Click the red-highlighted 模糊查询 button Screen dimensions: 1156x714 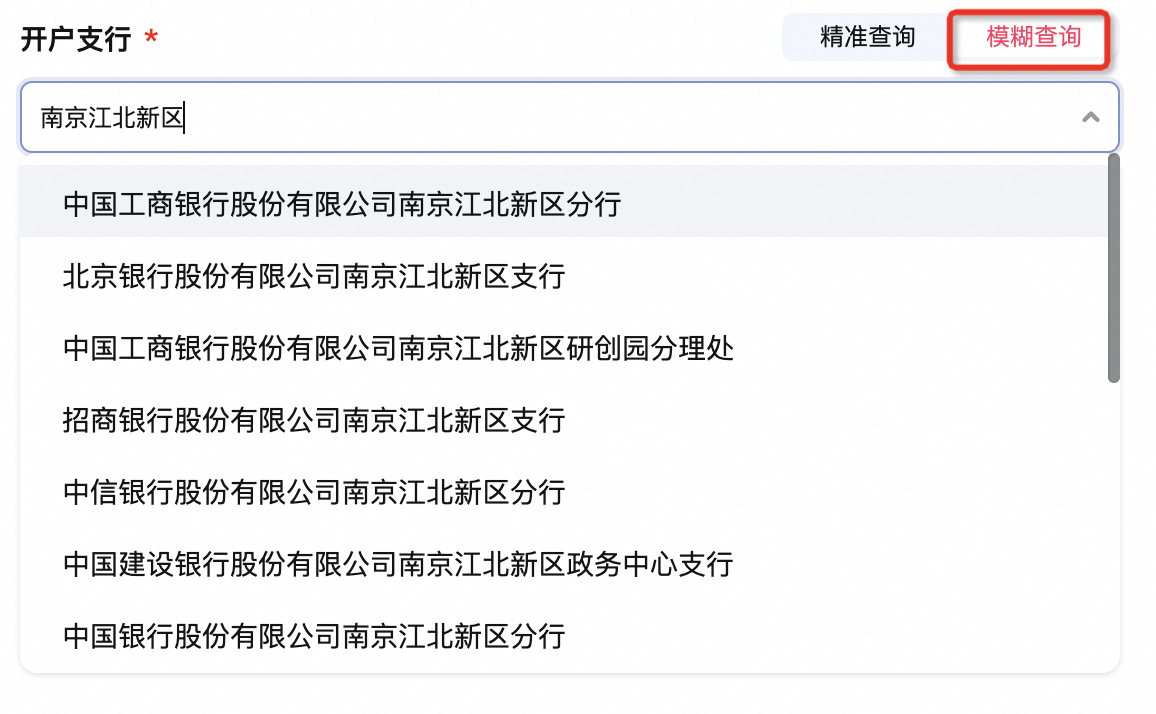tap(1028, 37)
